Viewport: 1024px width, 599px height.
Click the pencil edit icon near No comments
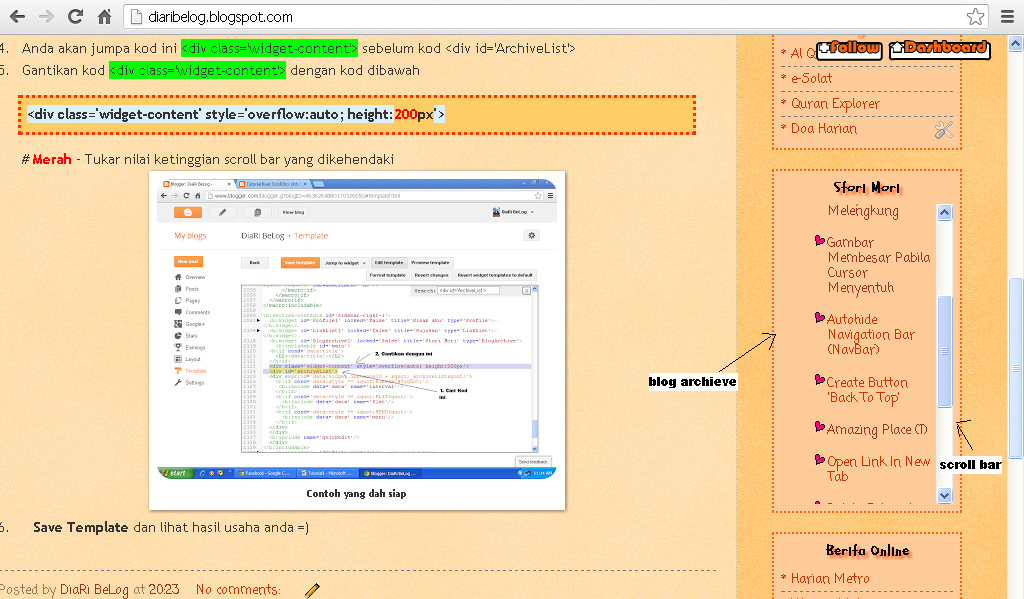pyautogui.click(x=310, y=589)
